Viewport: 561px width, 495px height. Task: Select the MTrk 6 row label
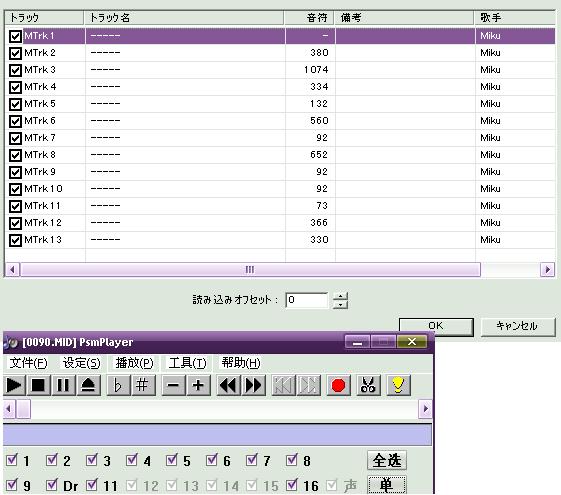[40, 121]
